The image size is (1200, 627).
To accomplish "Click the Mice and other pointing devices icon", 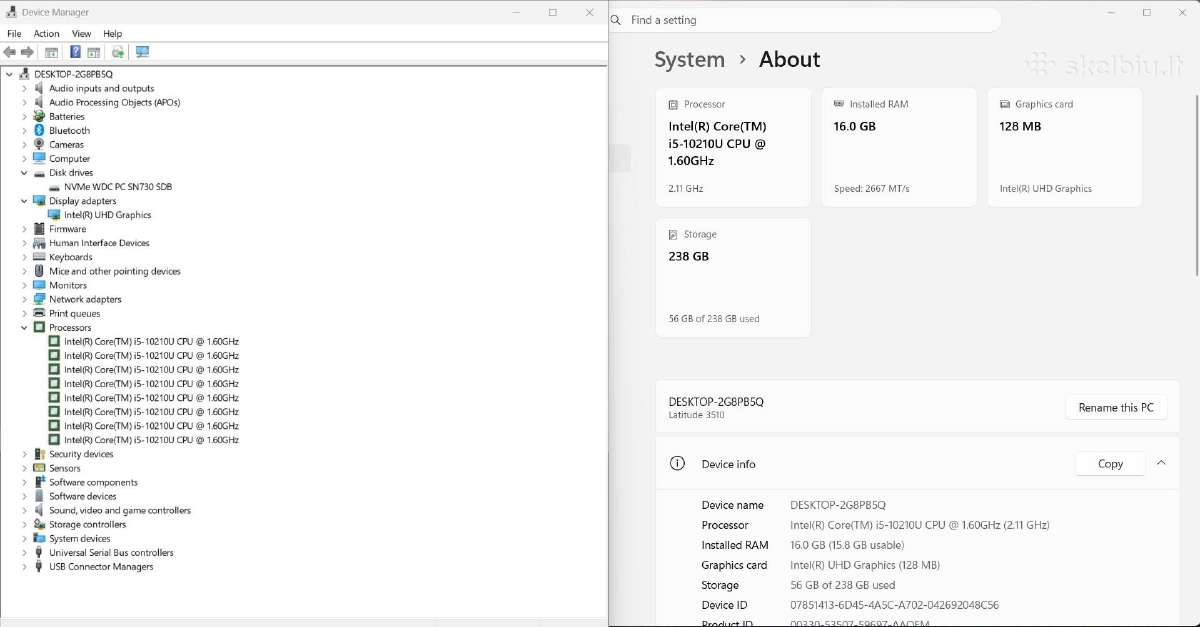I will click(39, 271).
